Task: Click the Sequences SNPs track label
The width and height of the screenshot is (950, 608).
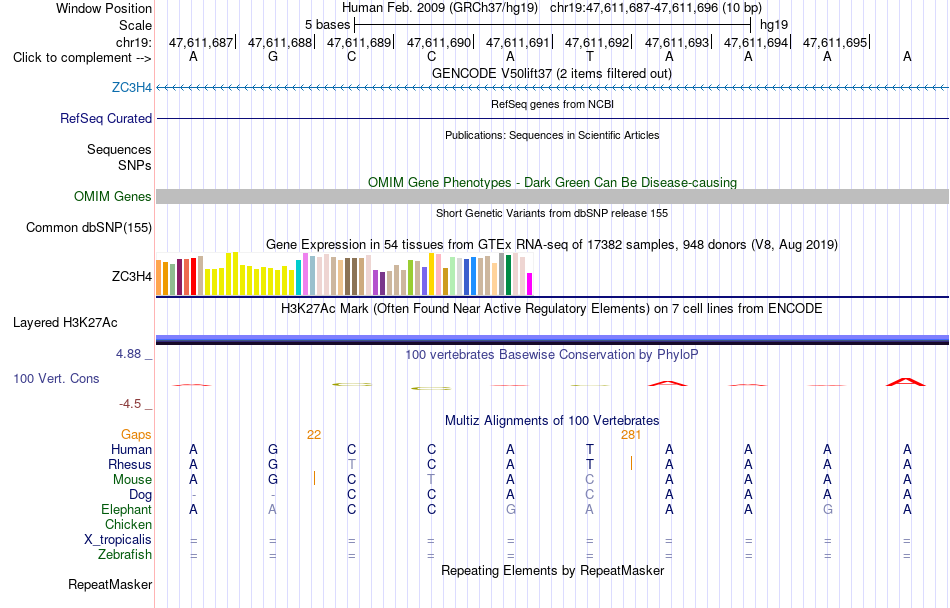Action: click(119, 157)
